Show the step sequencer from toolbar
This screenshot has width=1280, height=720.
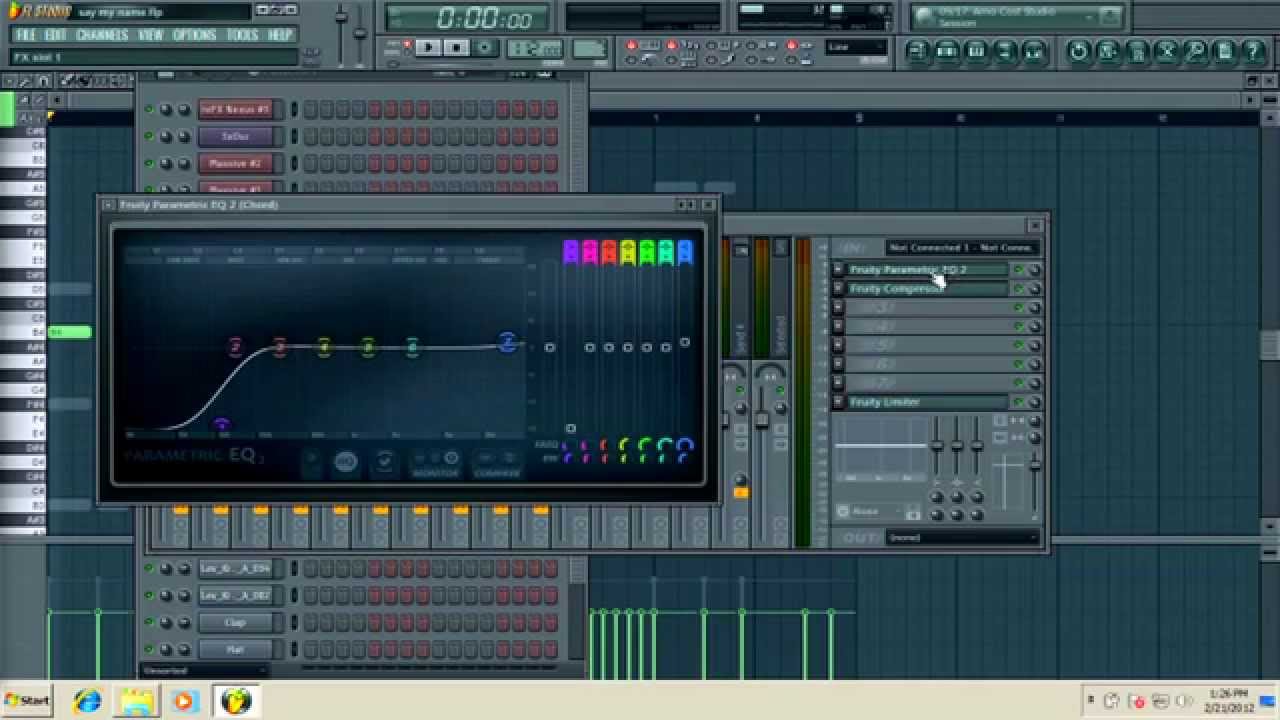(946, 51)
